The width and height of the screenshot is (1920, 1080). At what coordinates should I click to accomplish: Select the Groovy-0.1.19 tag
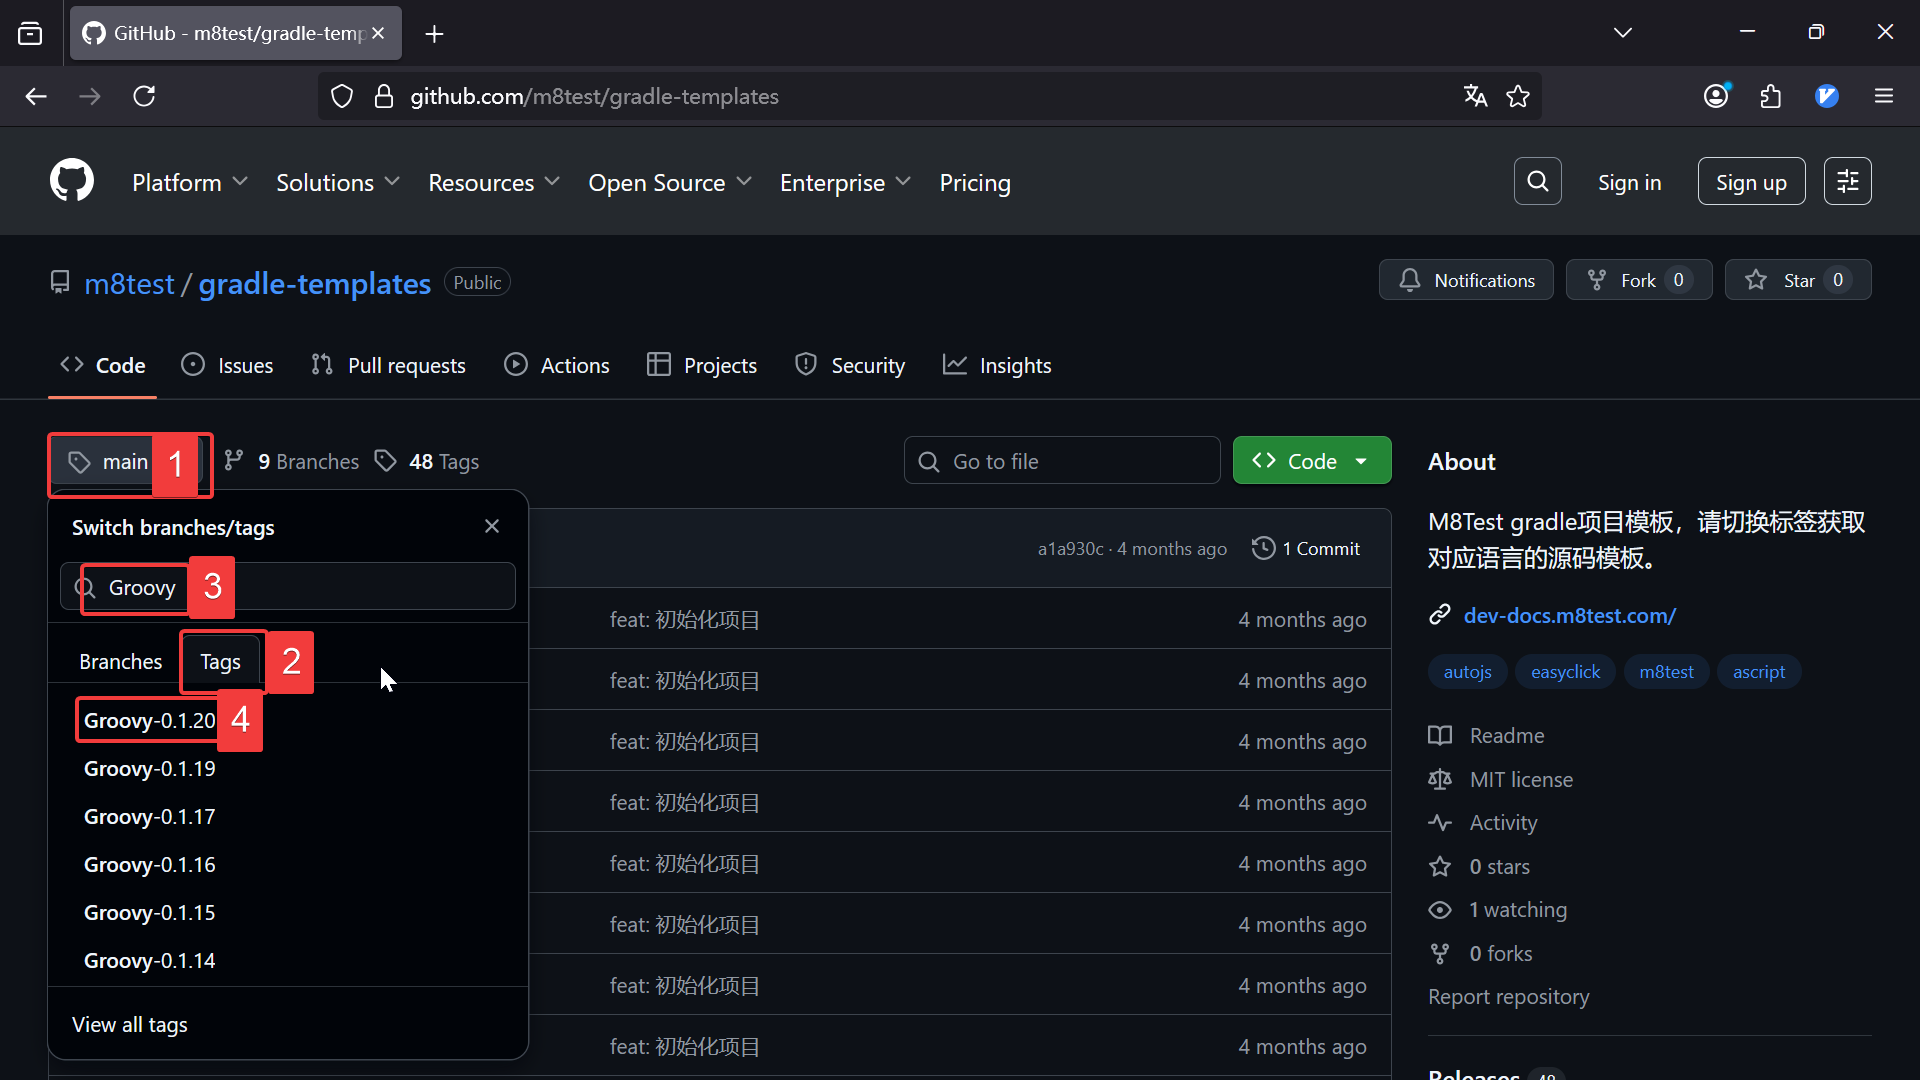pos(150,769)
